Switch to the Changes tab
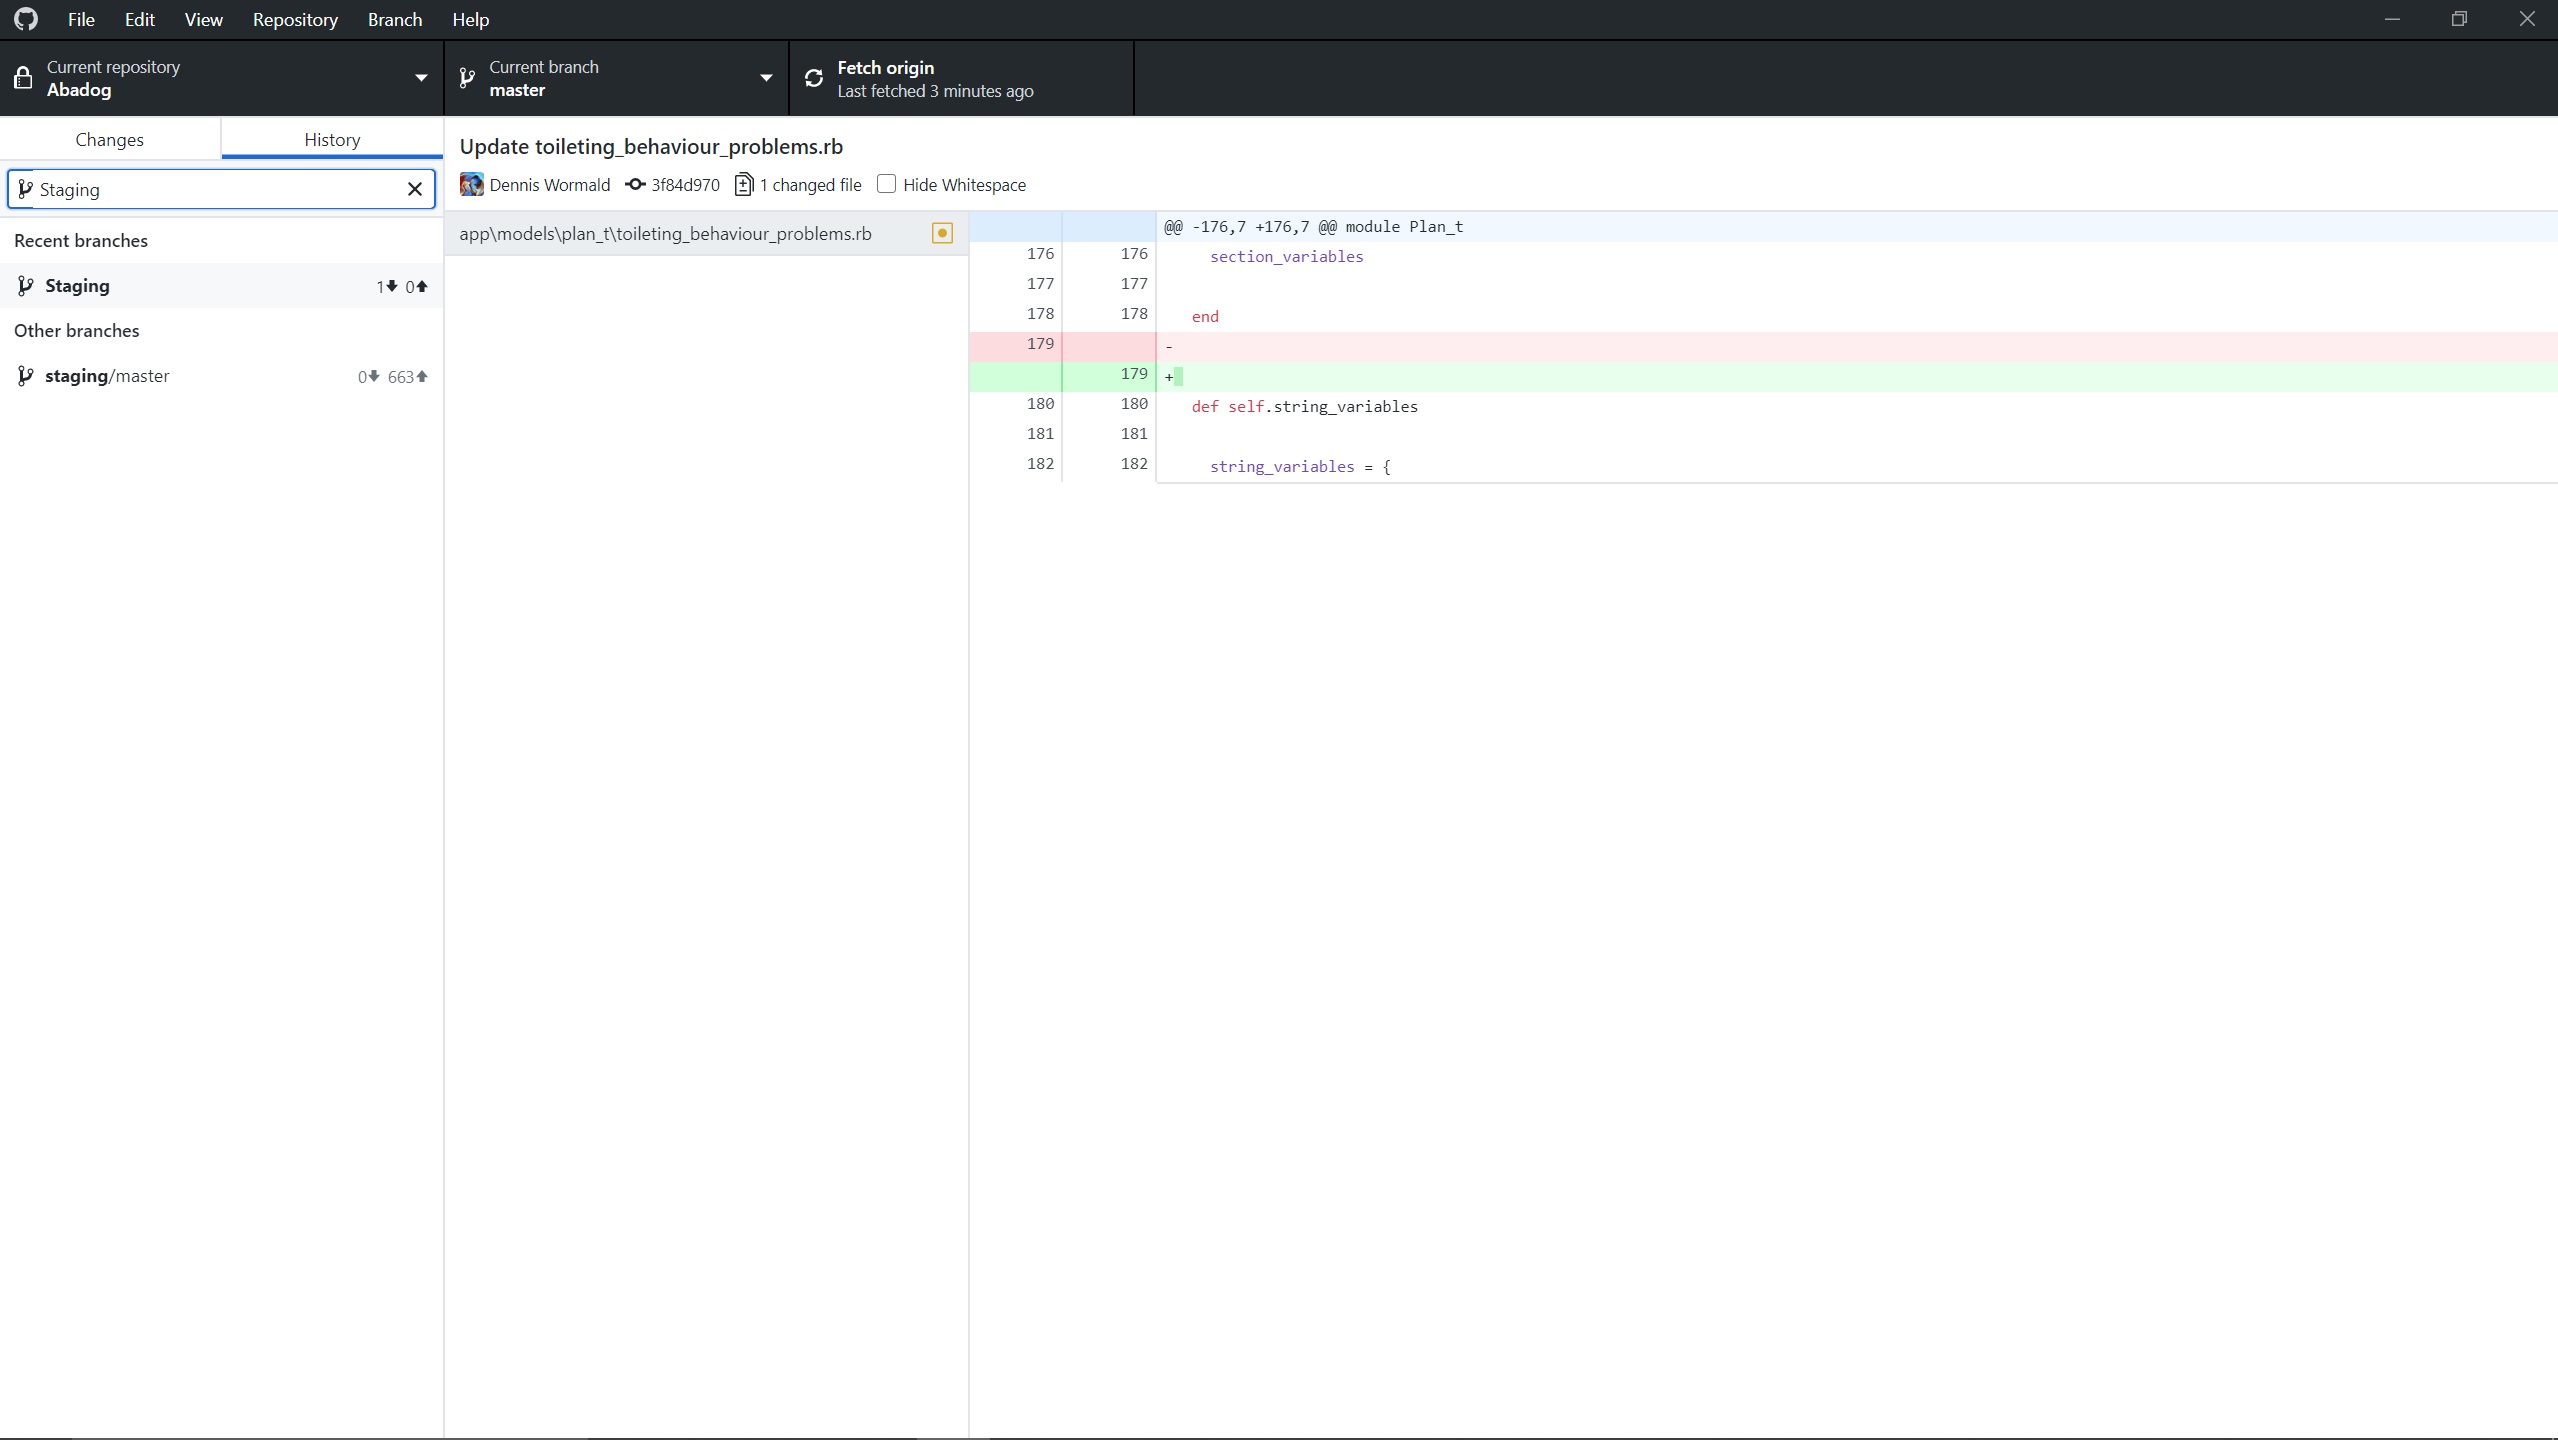This screenshot has height=1440, width=2558. [x=110, y=139]
